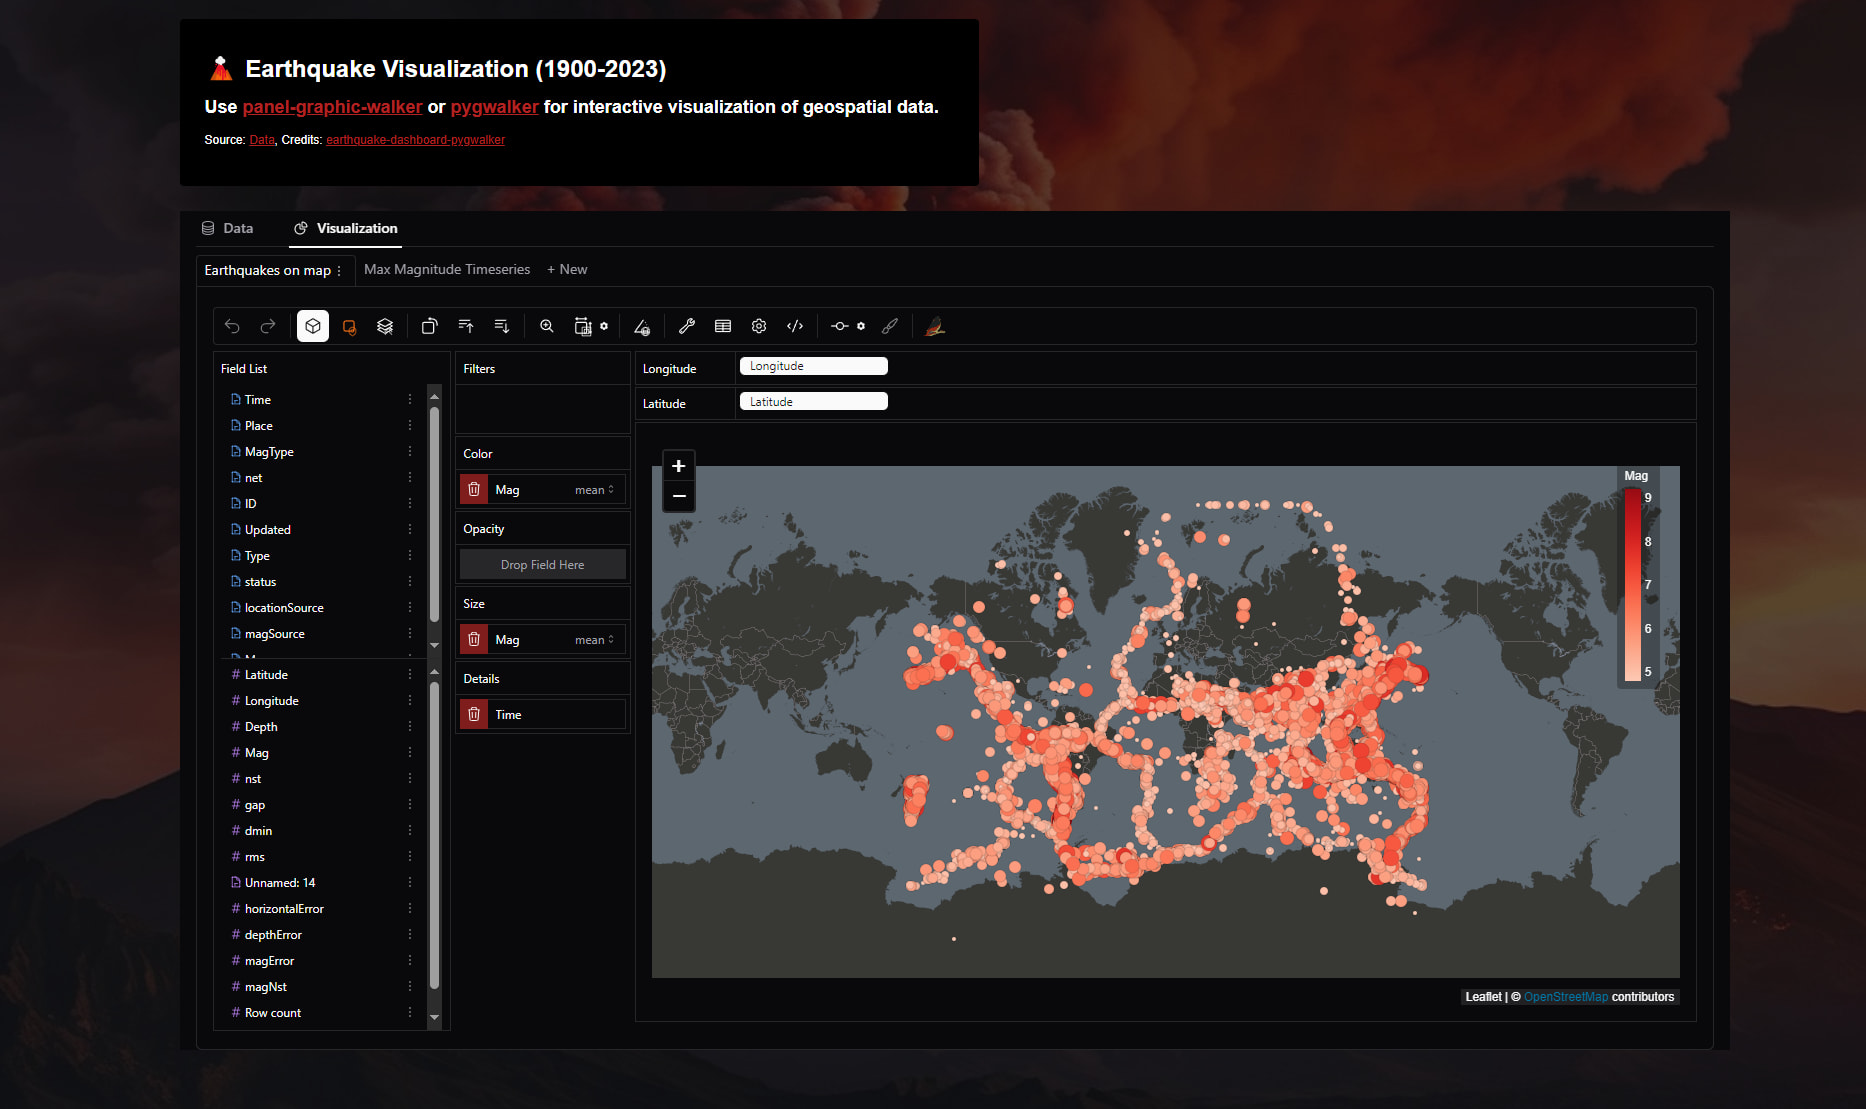Select the Max Magnitude Timeseries tab
The height and width of the screenshot is (1109, 1866).
446,269
